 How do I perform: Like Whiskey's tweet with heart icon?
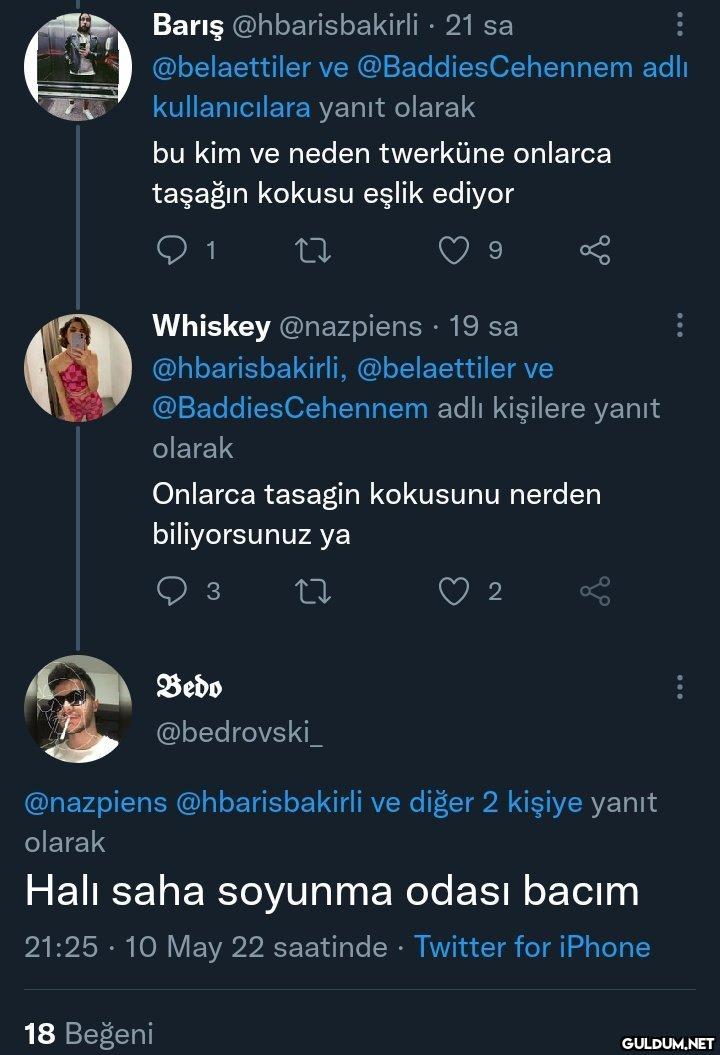pyautogui.click(x=454, y=591)
